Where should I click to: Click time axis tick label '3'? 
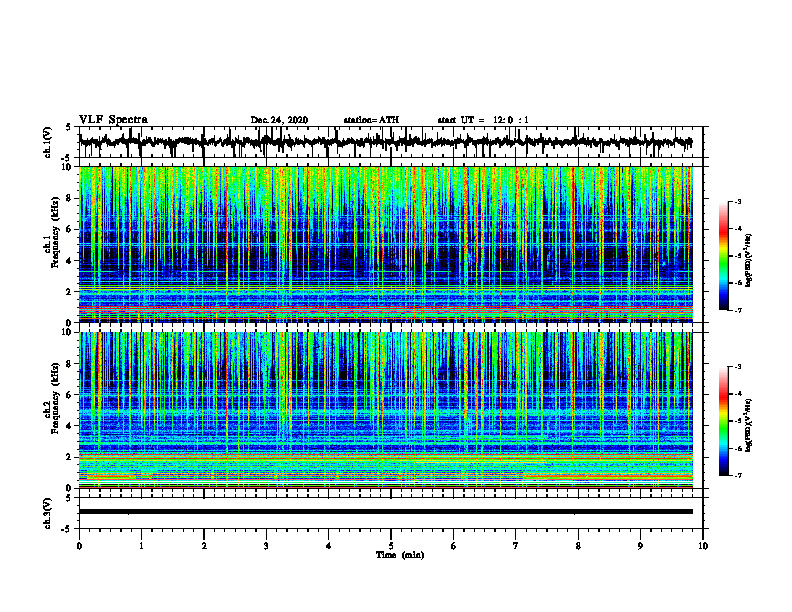[266, 546]
